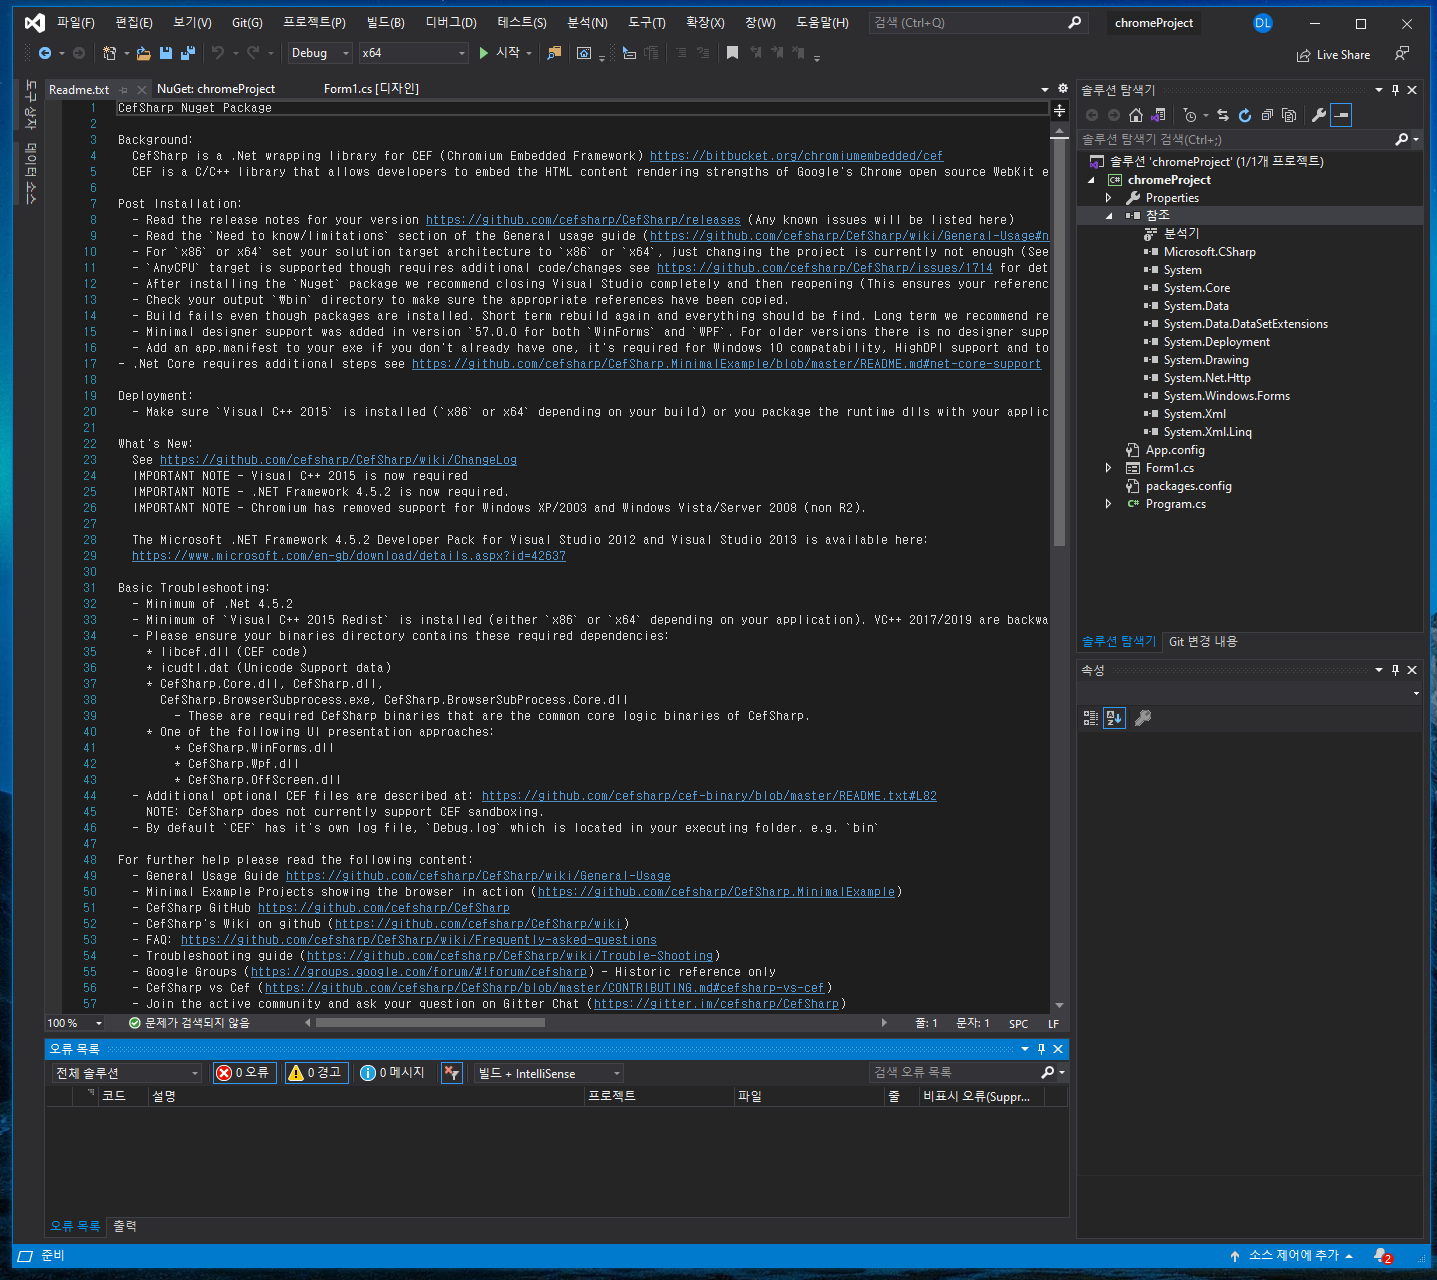Toggle the 0 경고 warnings filter
1437x1280 pixels.
coord(316,1073)
